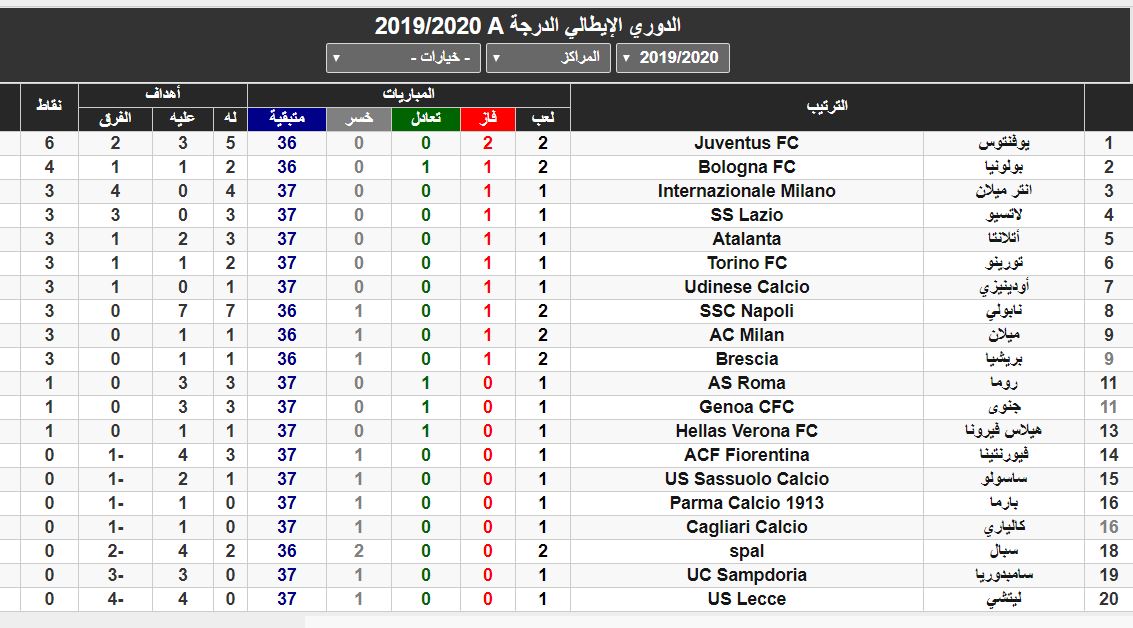Expand the المراكز dropdown
1133x628 pixels.
click(x=549, y=58)
